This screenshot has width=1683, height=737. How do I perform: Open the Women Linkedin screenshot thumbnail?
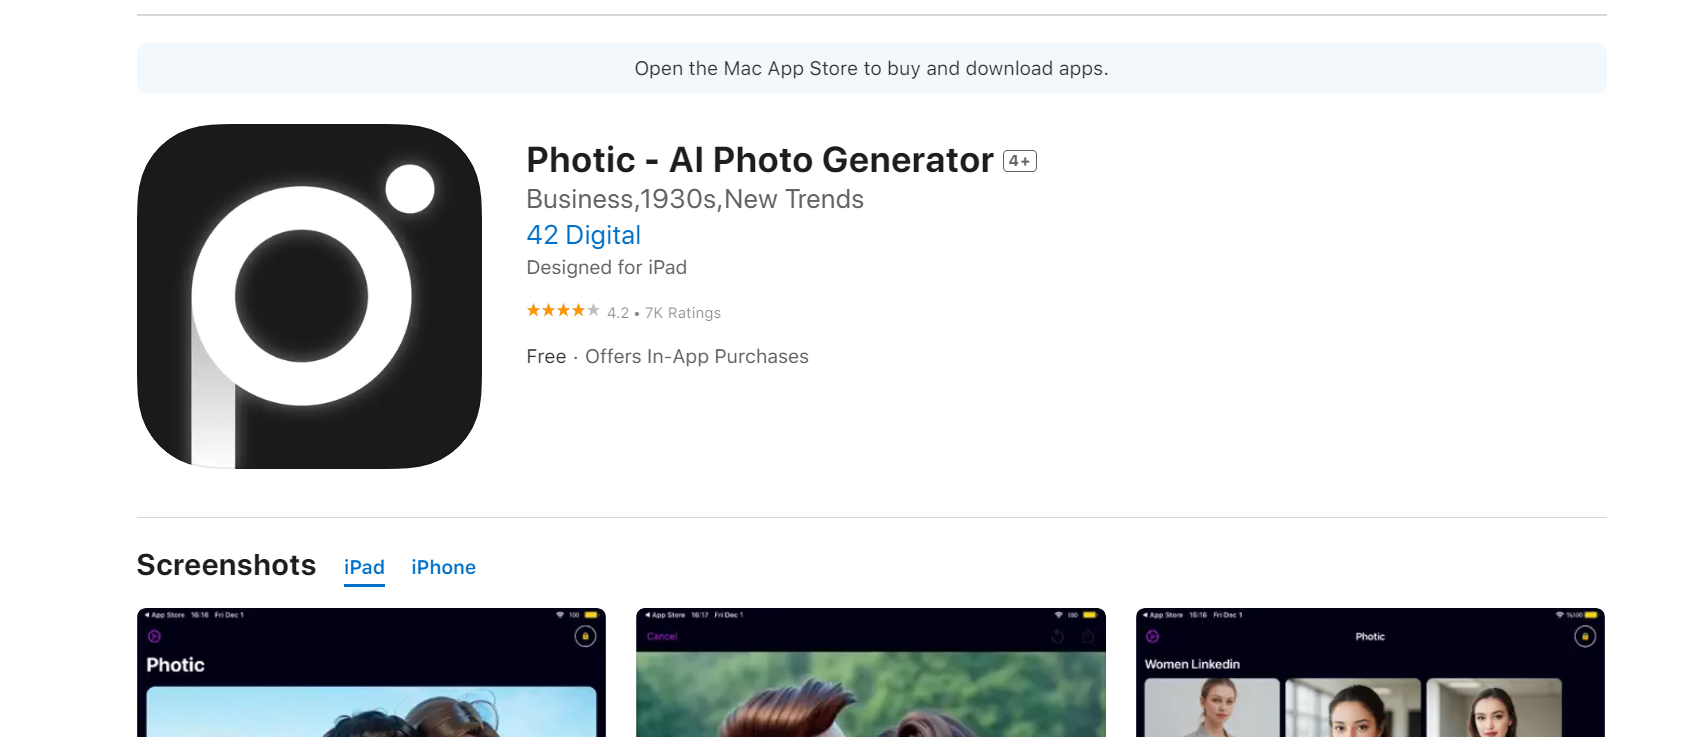point(1370,672)
